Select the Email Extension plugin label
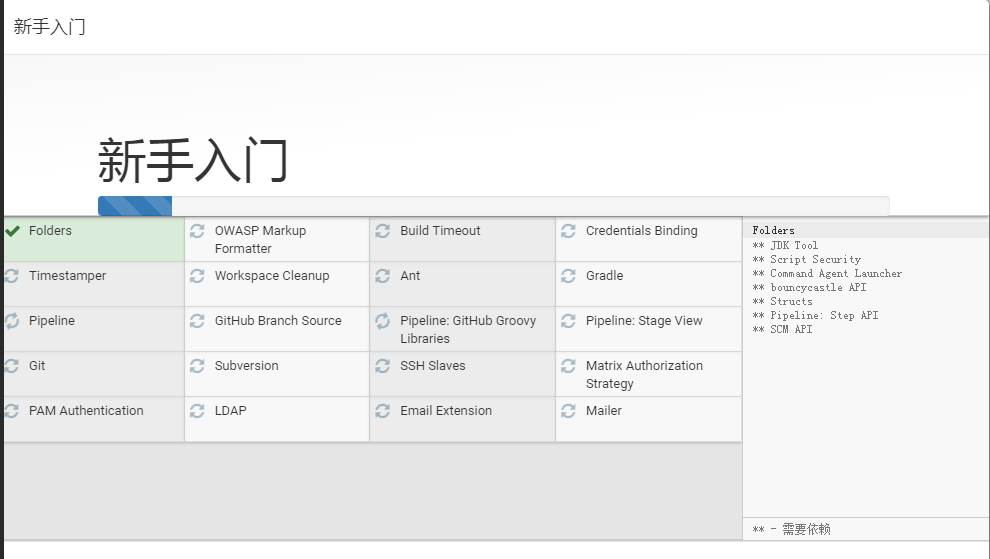The height and width of the screenshot is (559, 990). pyautogui.click(x=446, y=410)
